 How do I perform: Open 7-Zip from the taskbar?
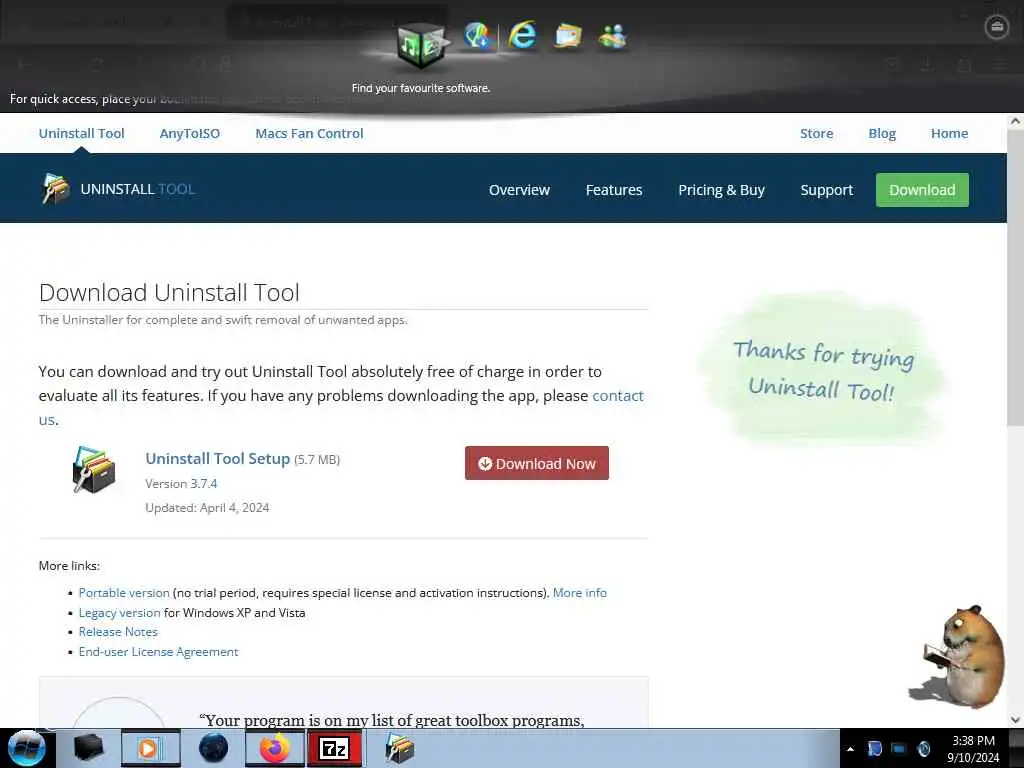coord(335,748)
